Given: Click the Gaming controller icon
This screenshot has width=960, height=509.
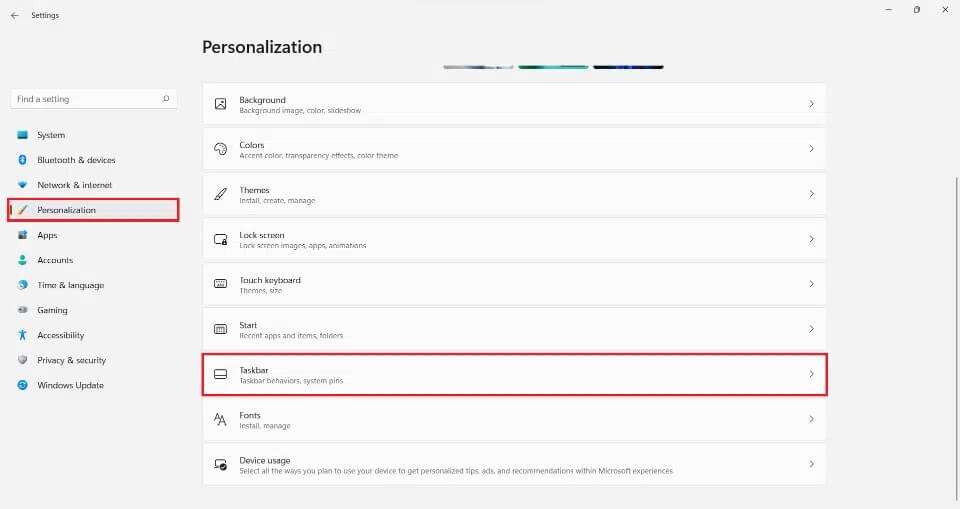Looking at the screenshot, I should 23,310.
